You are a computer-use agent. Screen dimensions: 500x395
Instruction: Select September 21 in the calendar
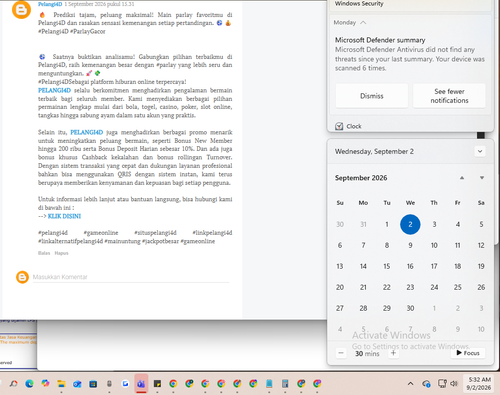(x=363, y=287)
